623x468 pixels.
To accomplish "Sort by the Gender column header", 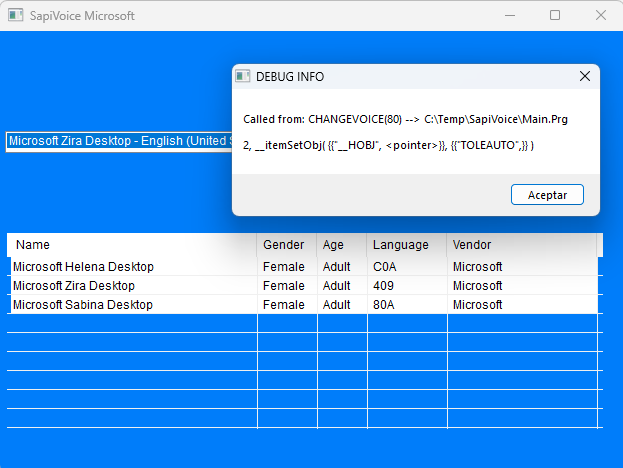I will coord(287,245).
